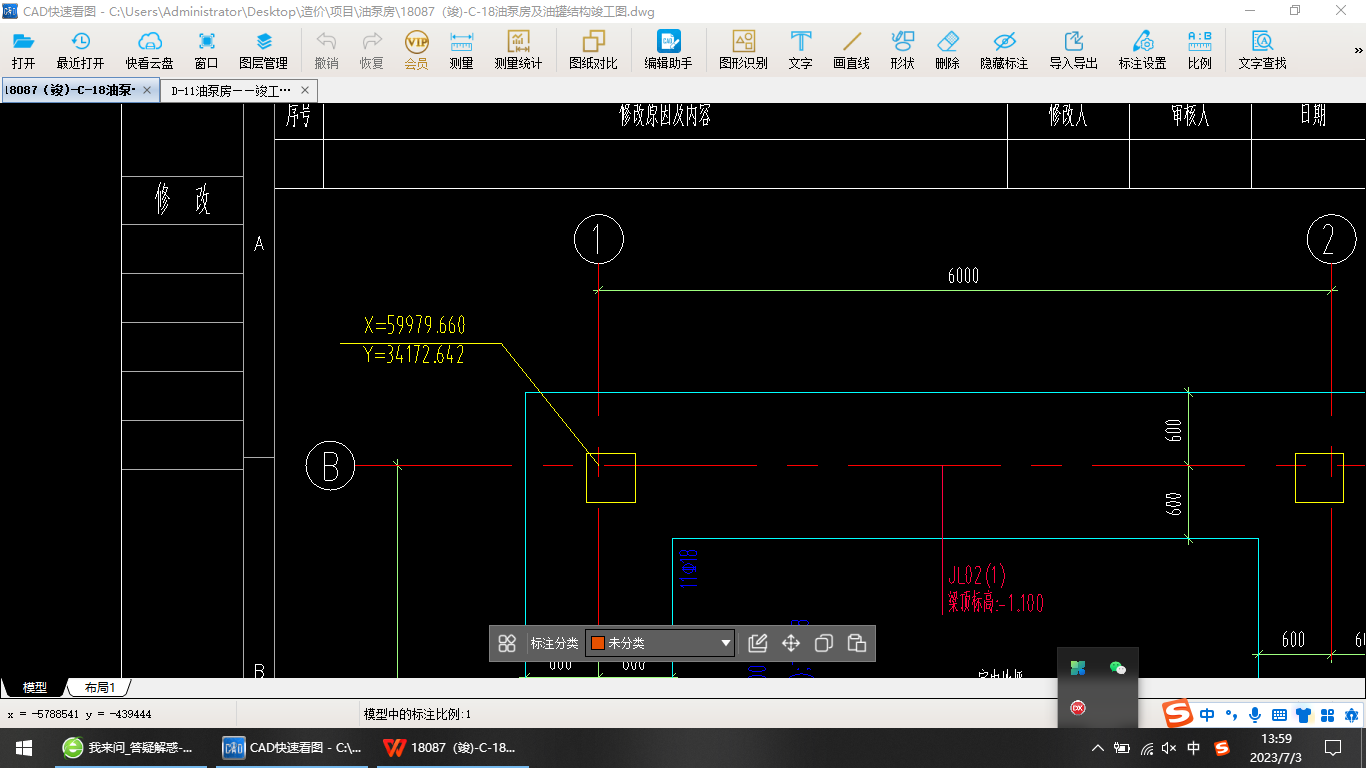Open the Sogou soft keyboard icon

coord(1279,715)
